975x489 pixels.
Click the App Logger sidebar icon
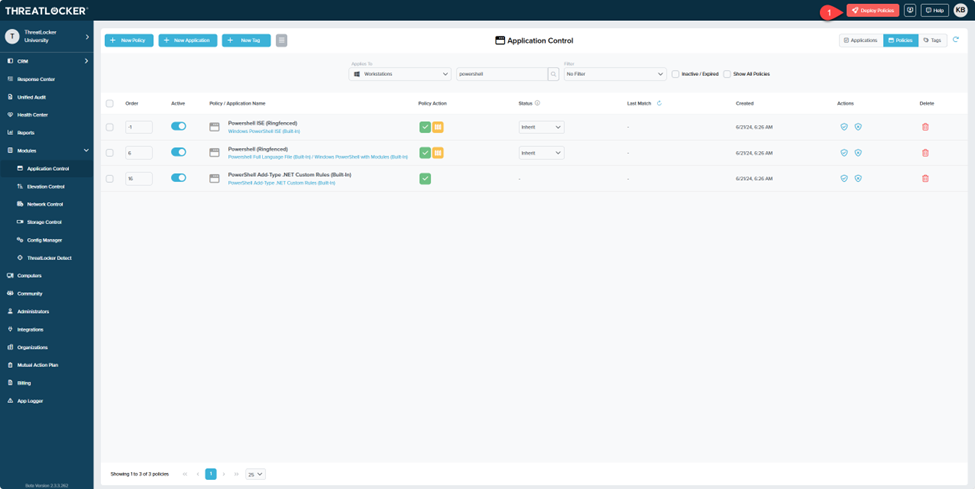10,401
